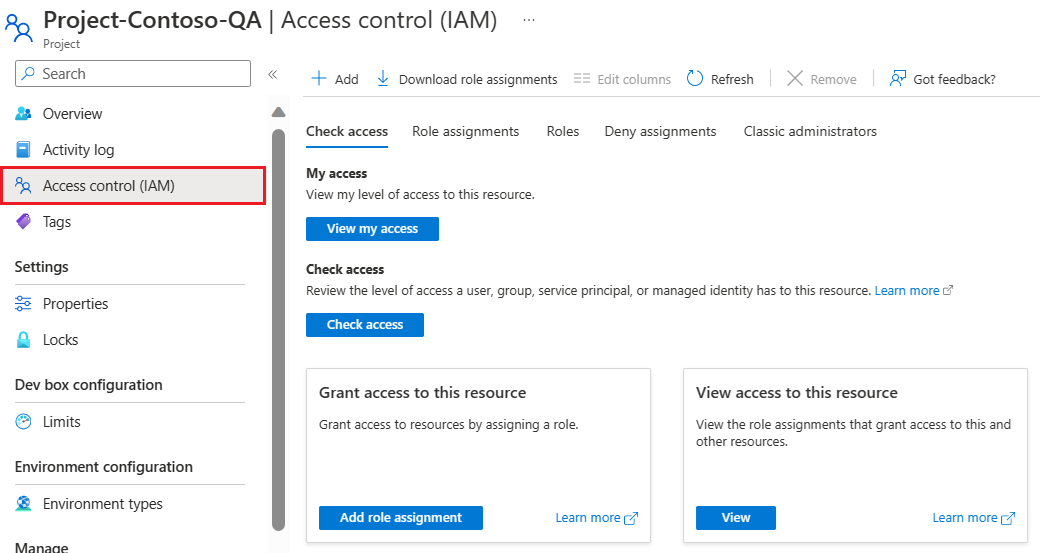Switch to the Check access tab
Image resolution: width=1040 pixels, height=553 pixels.
tap(347, 131)
